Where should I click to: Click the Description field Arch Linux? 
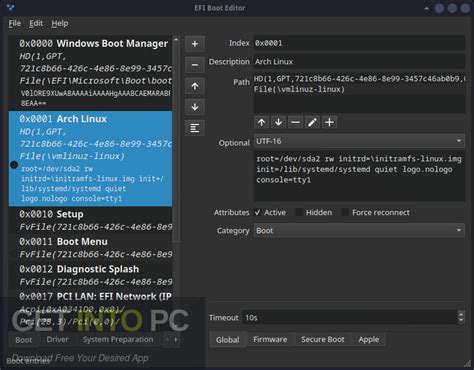click(359, 62)
